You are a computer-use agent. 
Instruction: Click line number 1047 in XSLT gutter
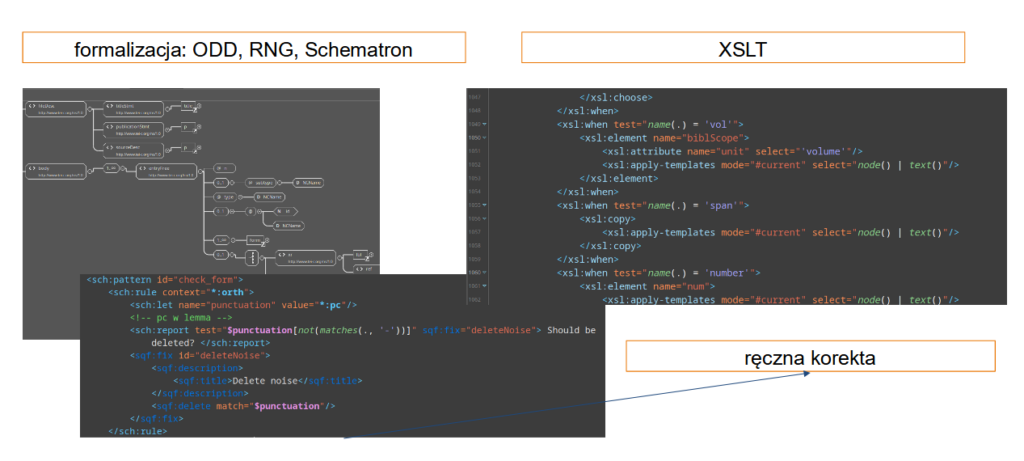[474, 97]
